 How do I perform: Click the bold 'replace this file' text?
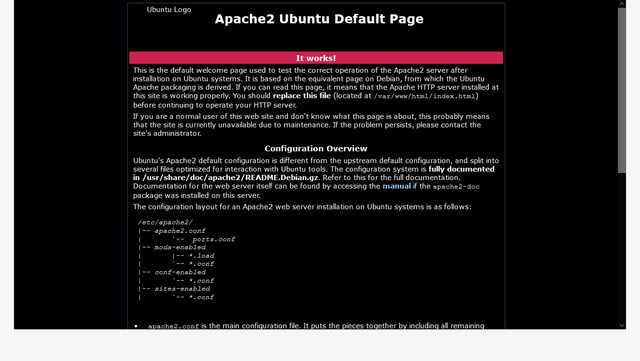302,96
